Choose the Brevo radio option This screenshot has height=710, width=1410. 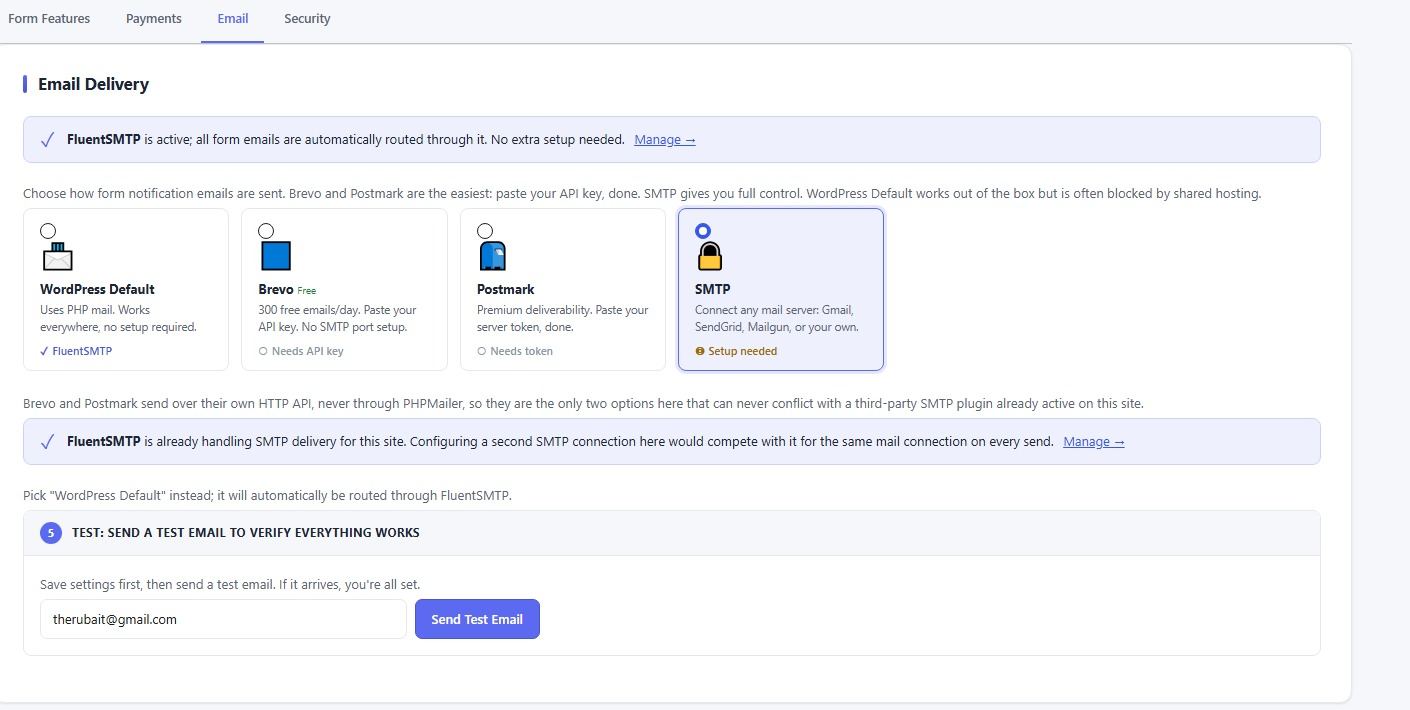266,231
